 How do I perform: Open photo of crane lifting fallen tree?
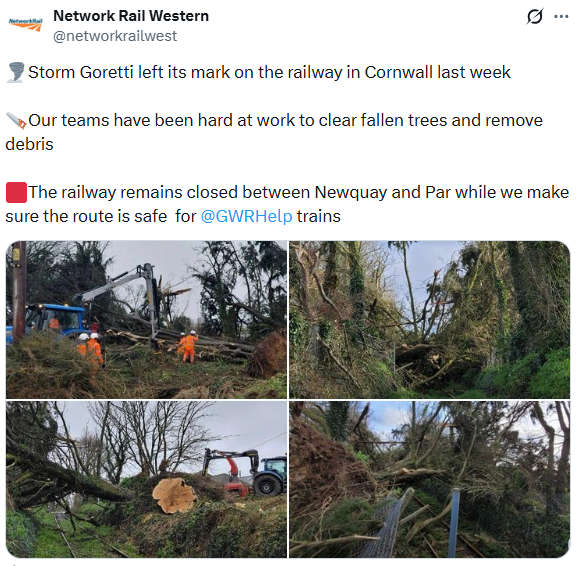(146, 319)
